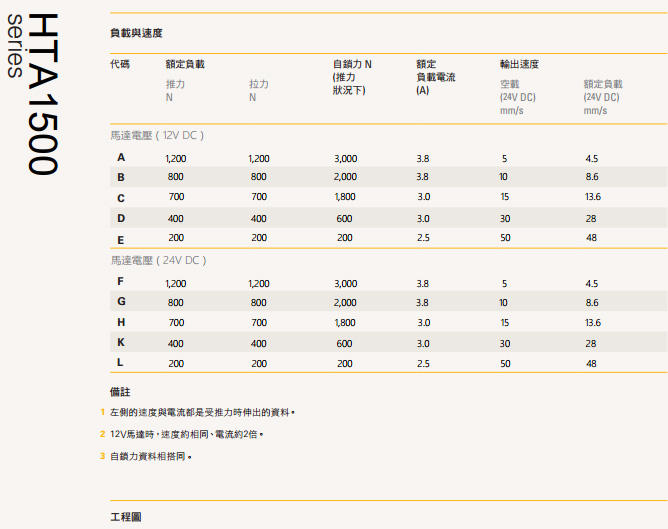Screen dimensions: 668x529
Task: Select section label 馬達電壓 (12V DC)
Action: point(157,135)
